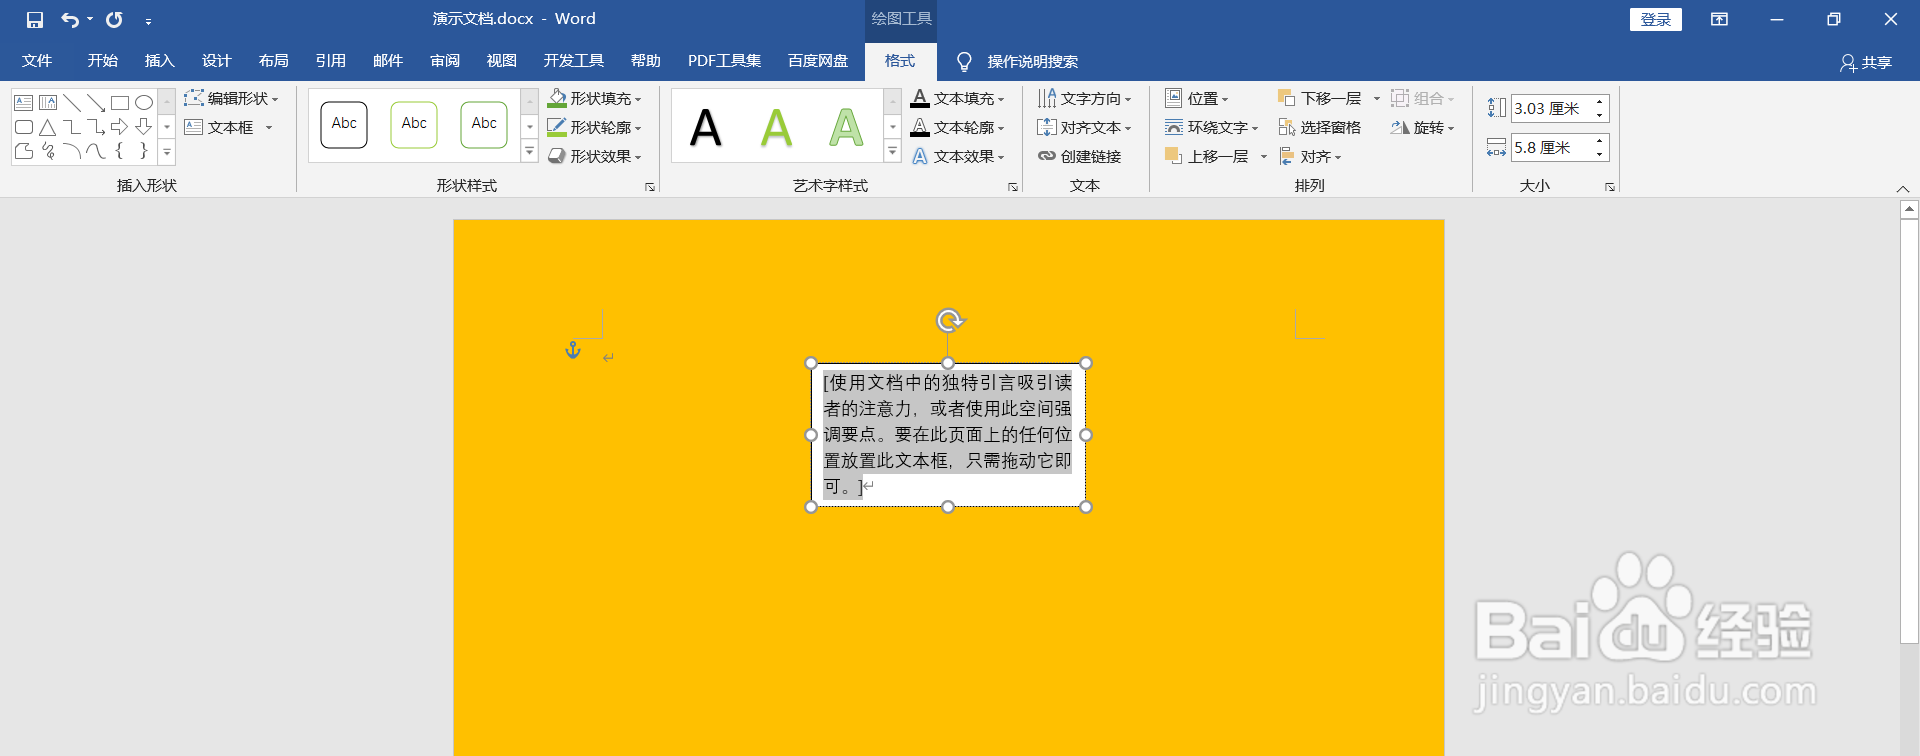Apply the green gradient A WordArt style
Screen dimensions: 1920x756
tap(846, 127)
